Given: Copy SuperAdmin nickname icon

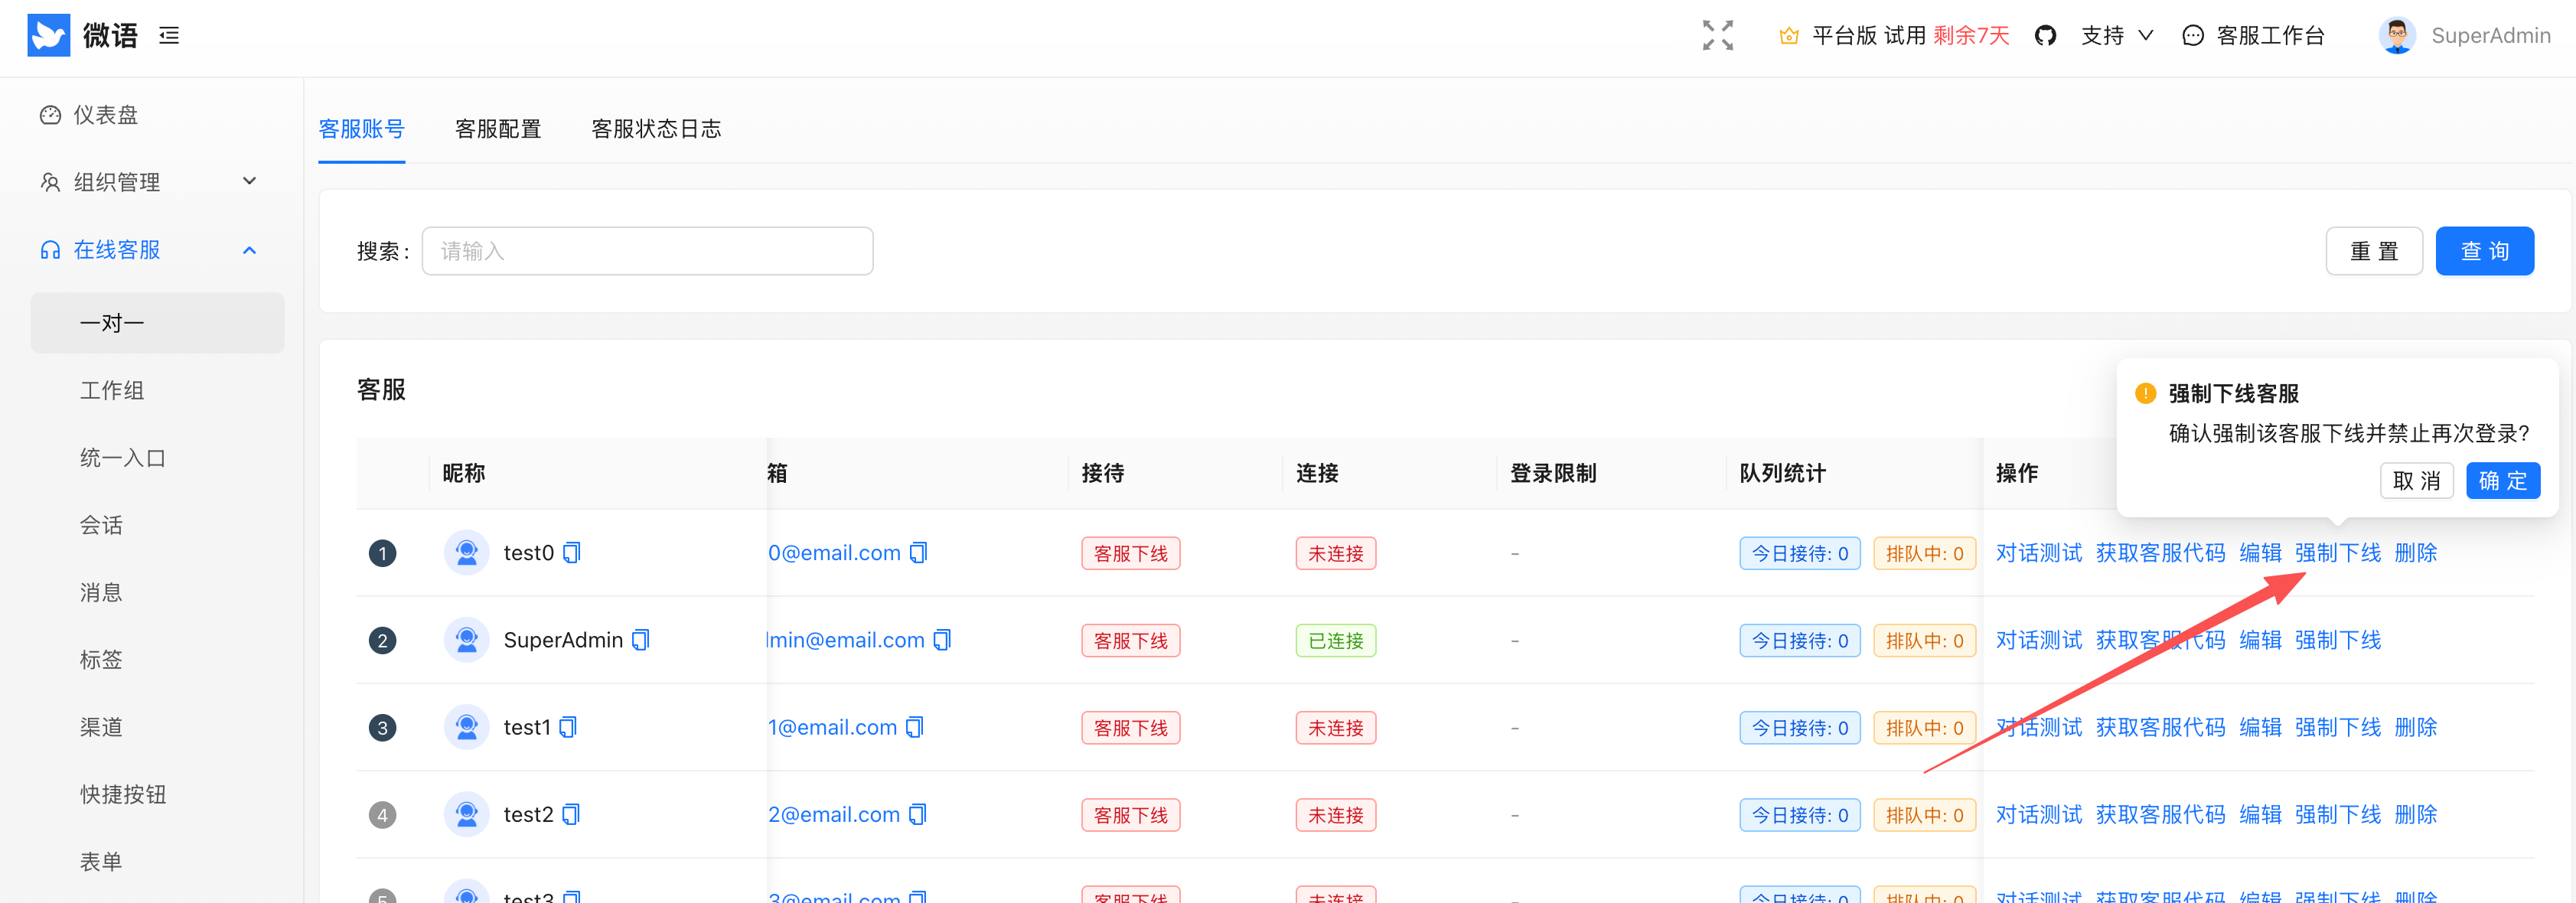Looking at the screenshot, I should tap(641, 640).
